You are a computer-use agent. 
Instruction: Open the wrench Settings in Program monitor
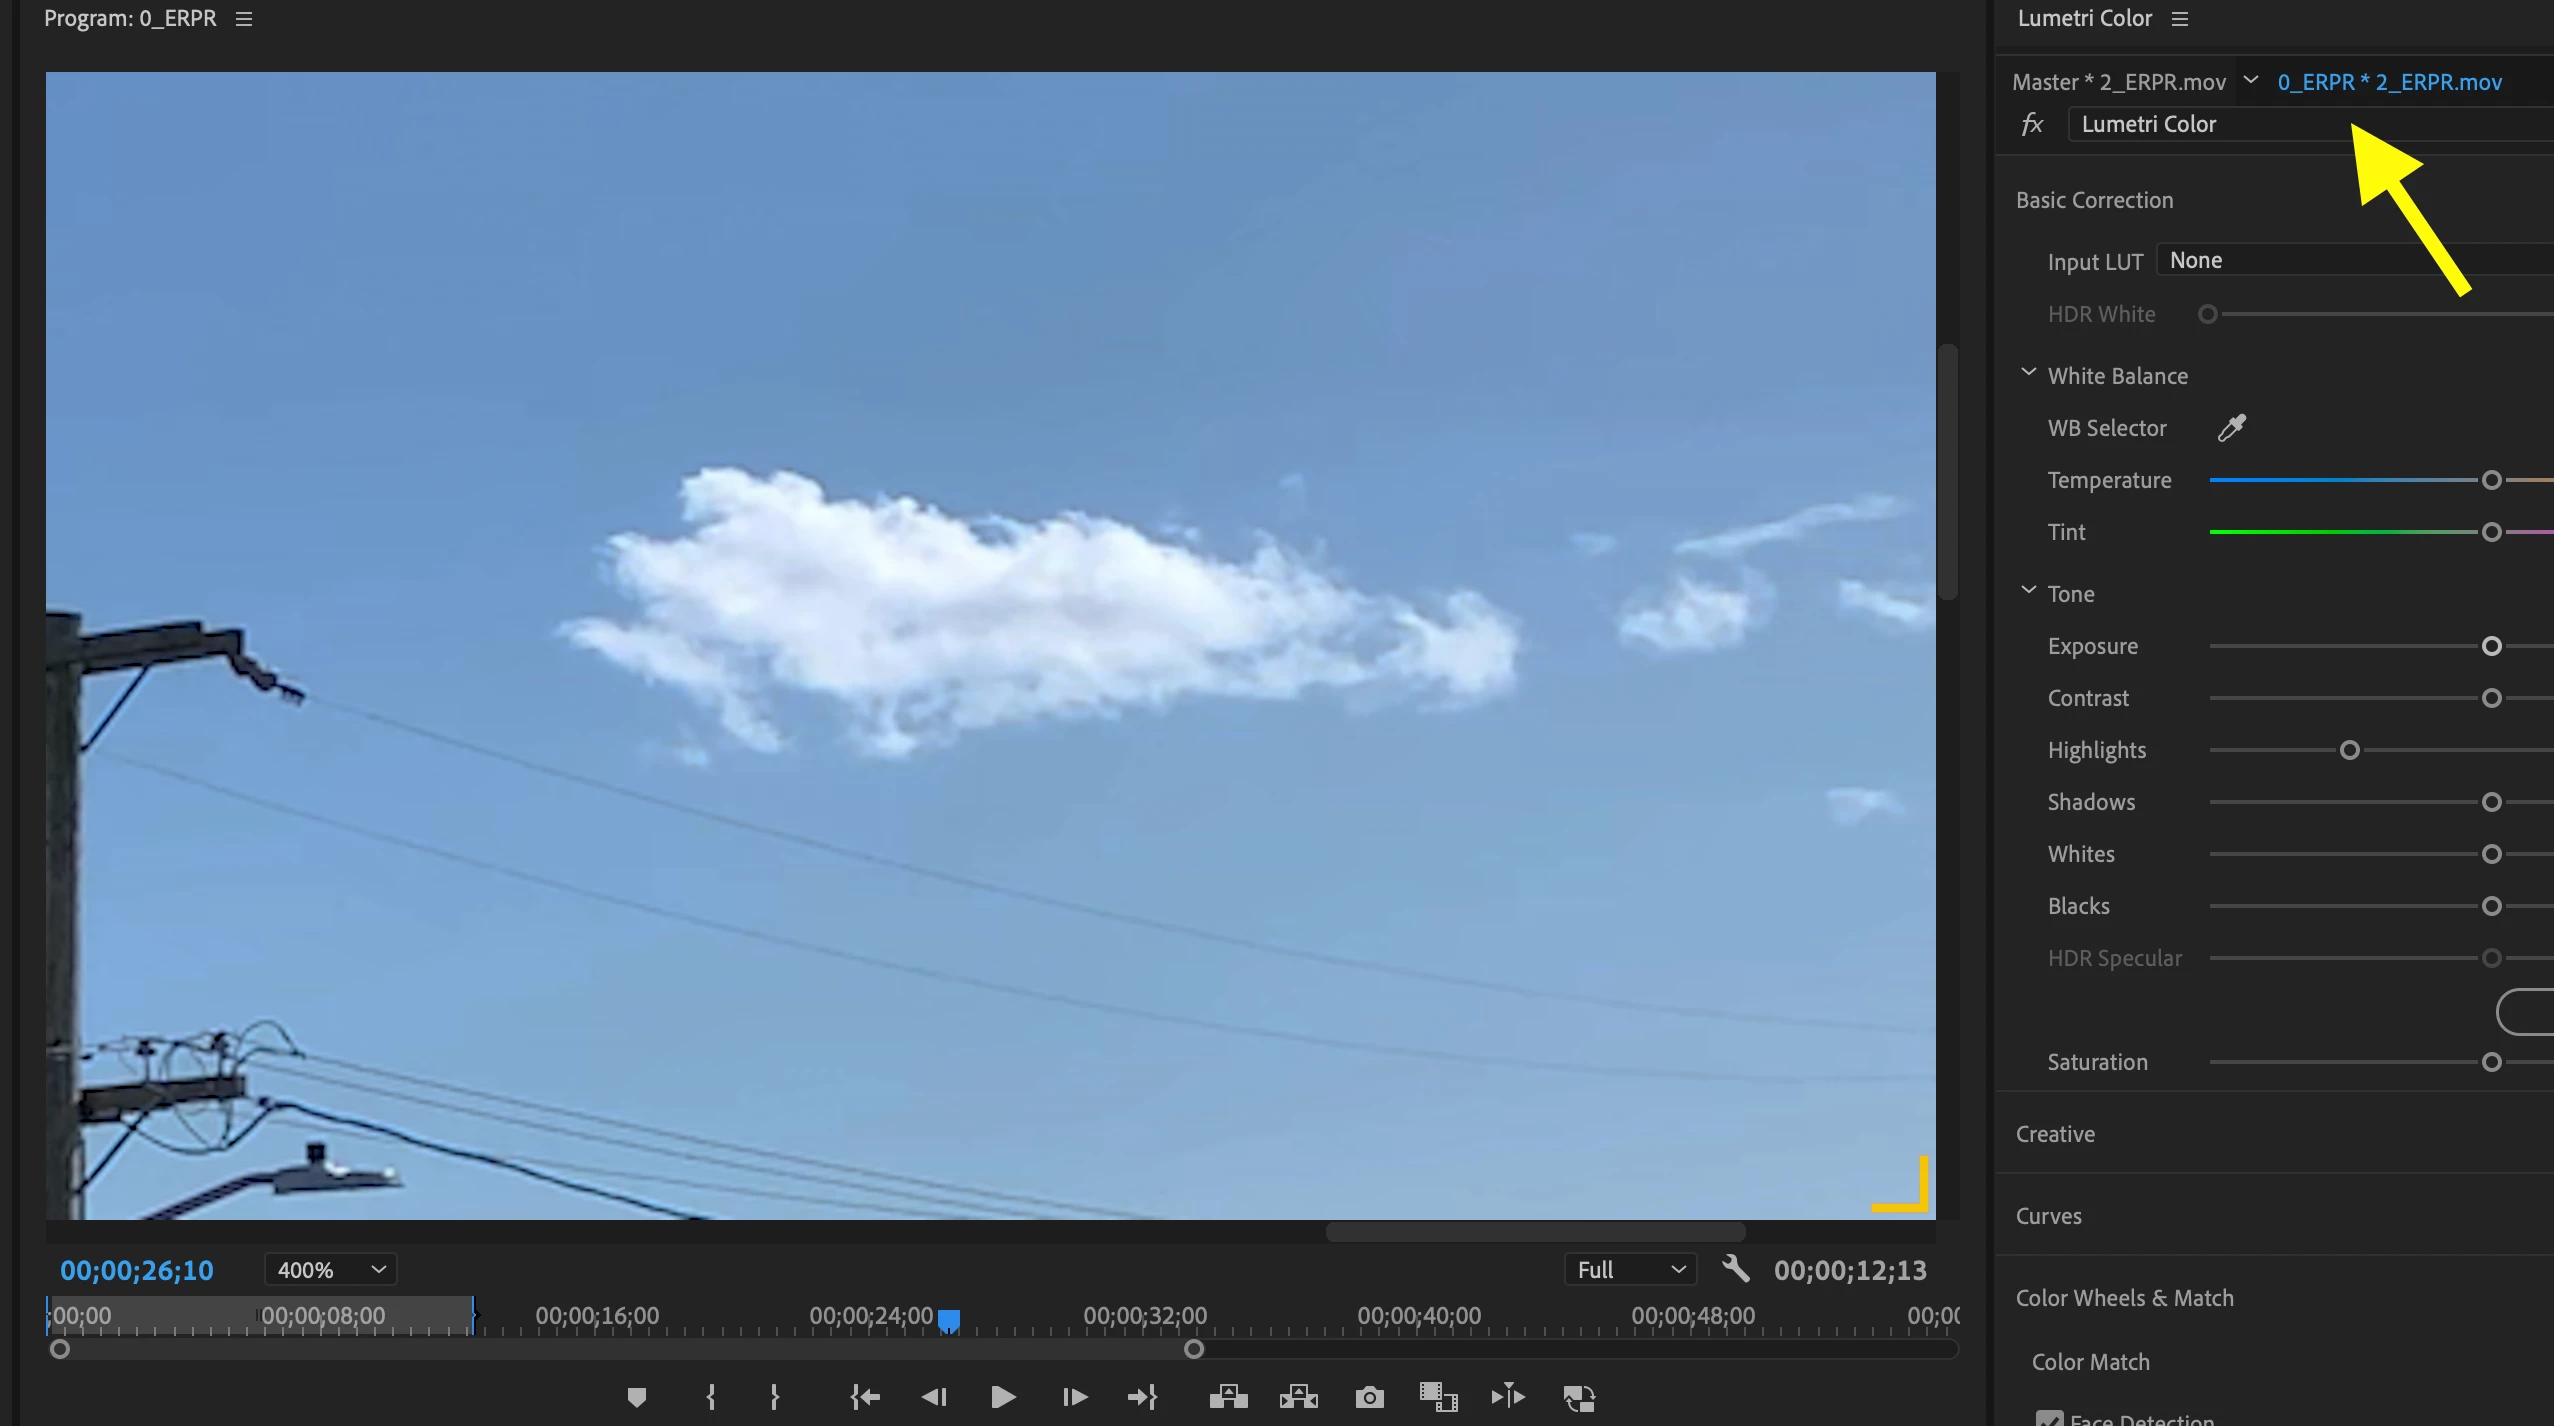pyautogui.click(x=1735, y=1269)
